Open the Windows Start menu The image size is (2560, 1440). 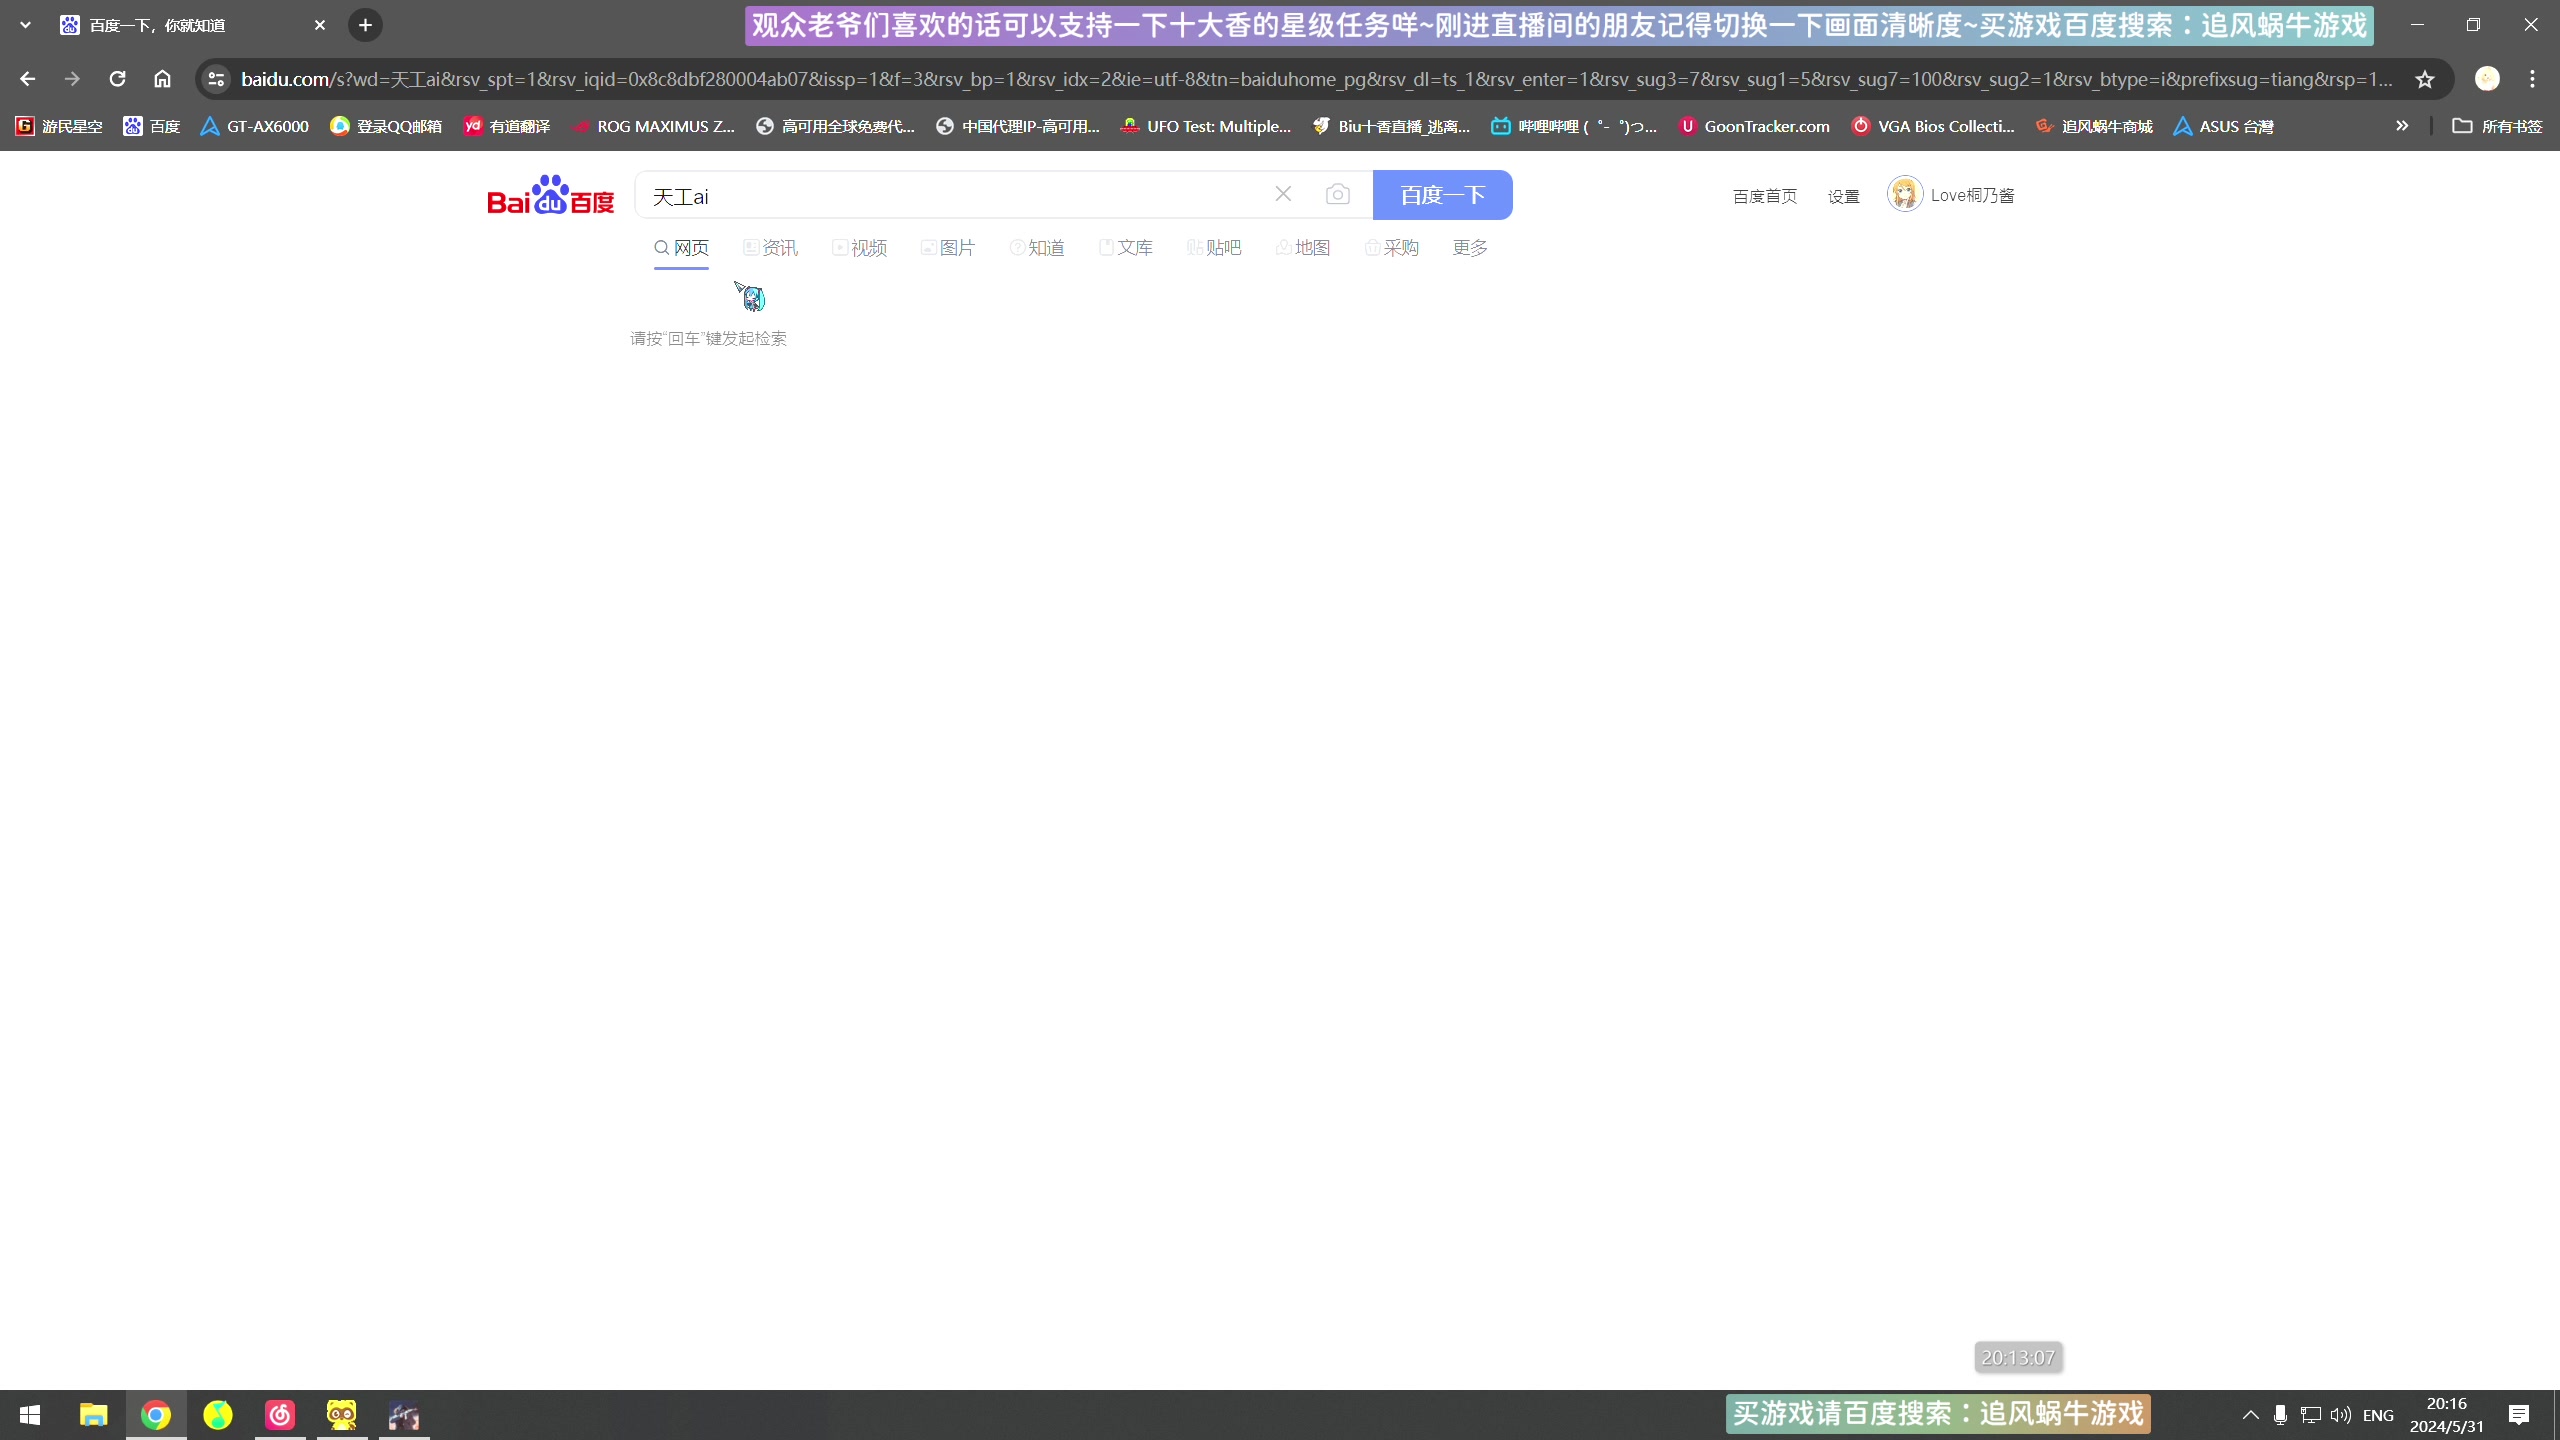pyautogui.click(x=30, y=1415)
